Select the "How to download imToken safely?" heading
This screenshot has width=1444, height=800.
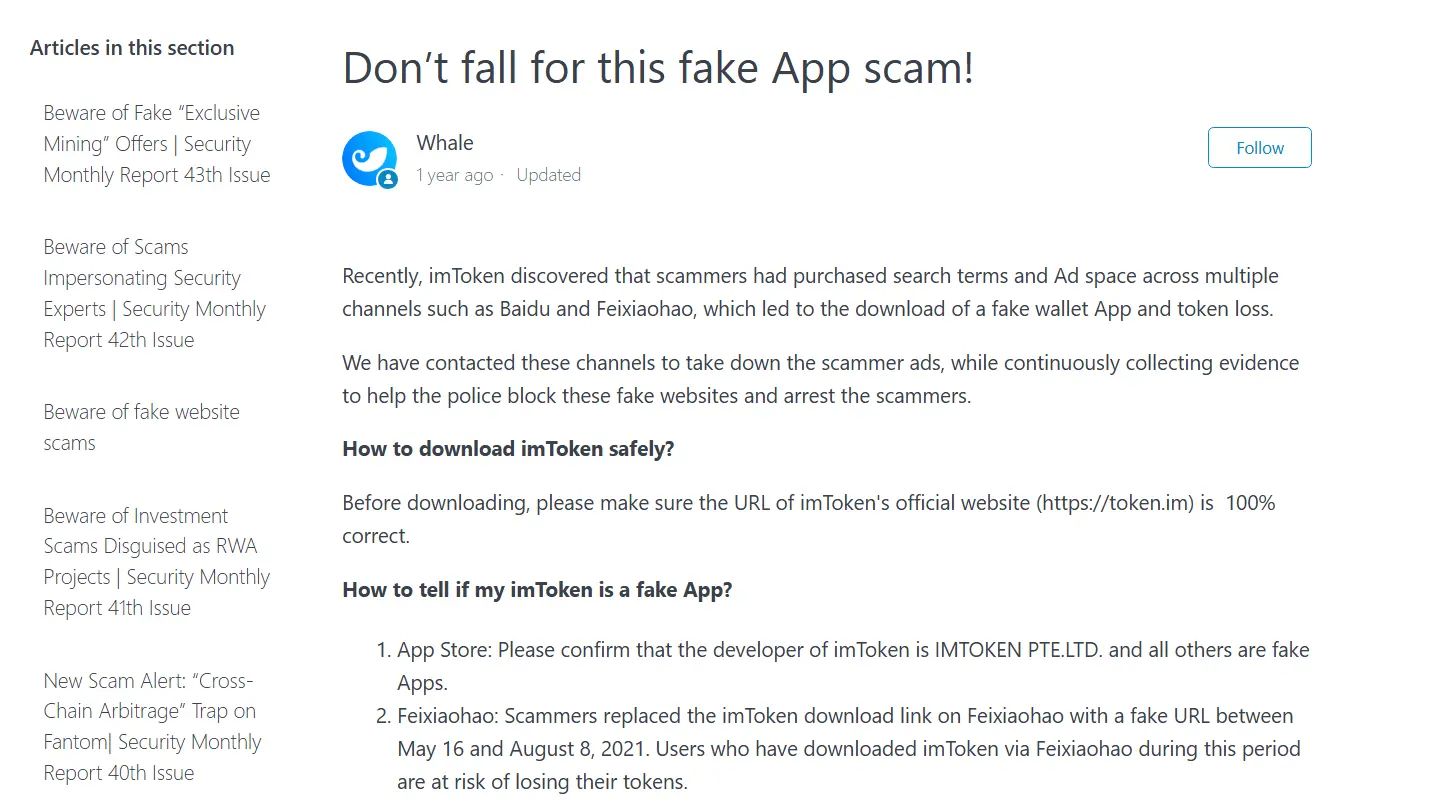[x=508, y=448]
